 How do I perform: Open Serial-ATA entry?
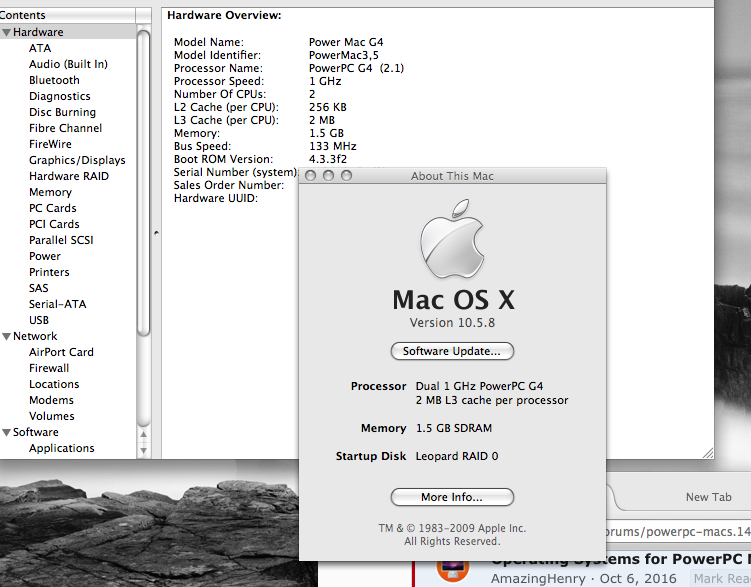57,304
